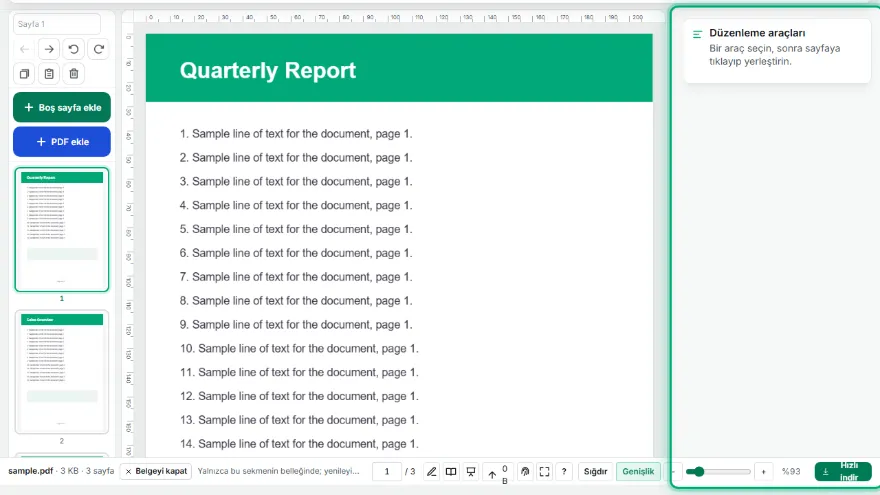
Task: Click the Hızlı indir download button
Action: coord(843,471)
